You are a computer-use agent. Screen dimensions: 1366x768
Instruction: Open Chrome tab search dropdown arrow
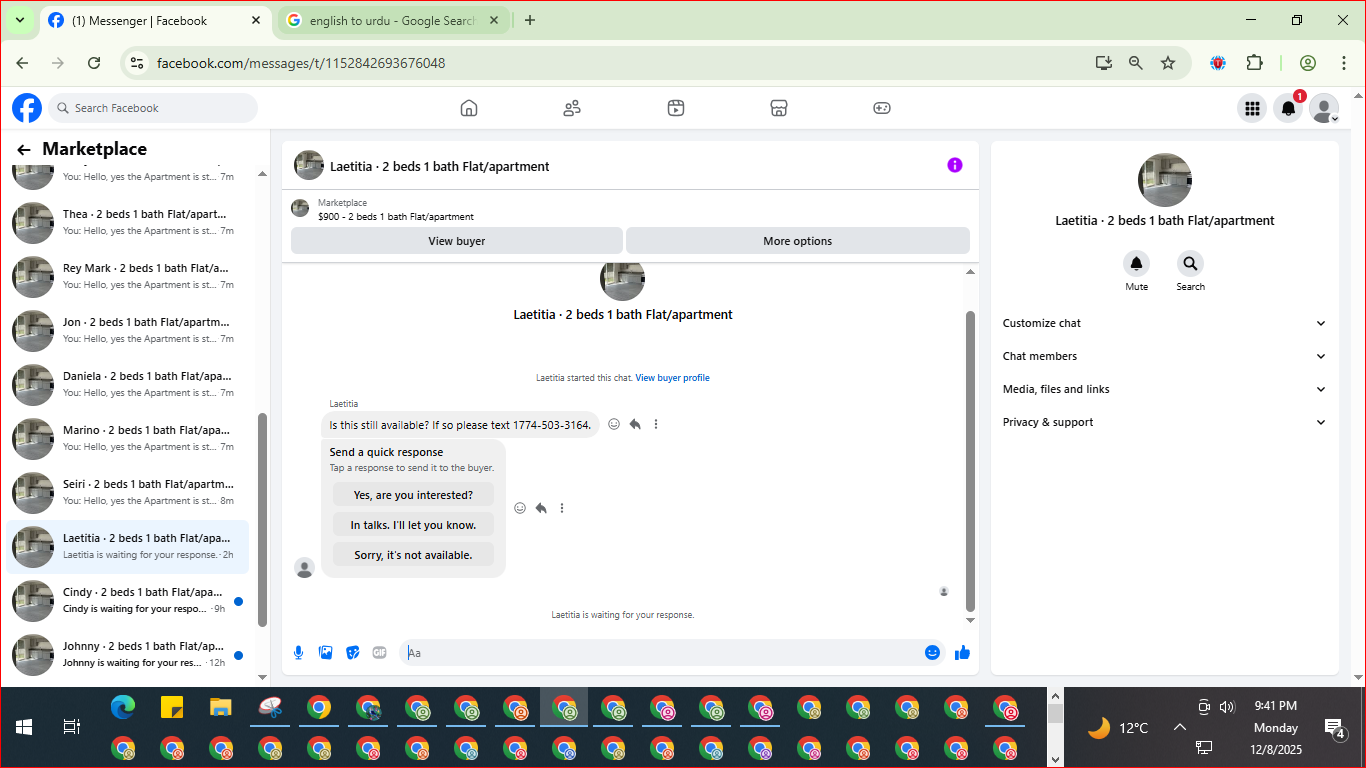click(19, 20)
